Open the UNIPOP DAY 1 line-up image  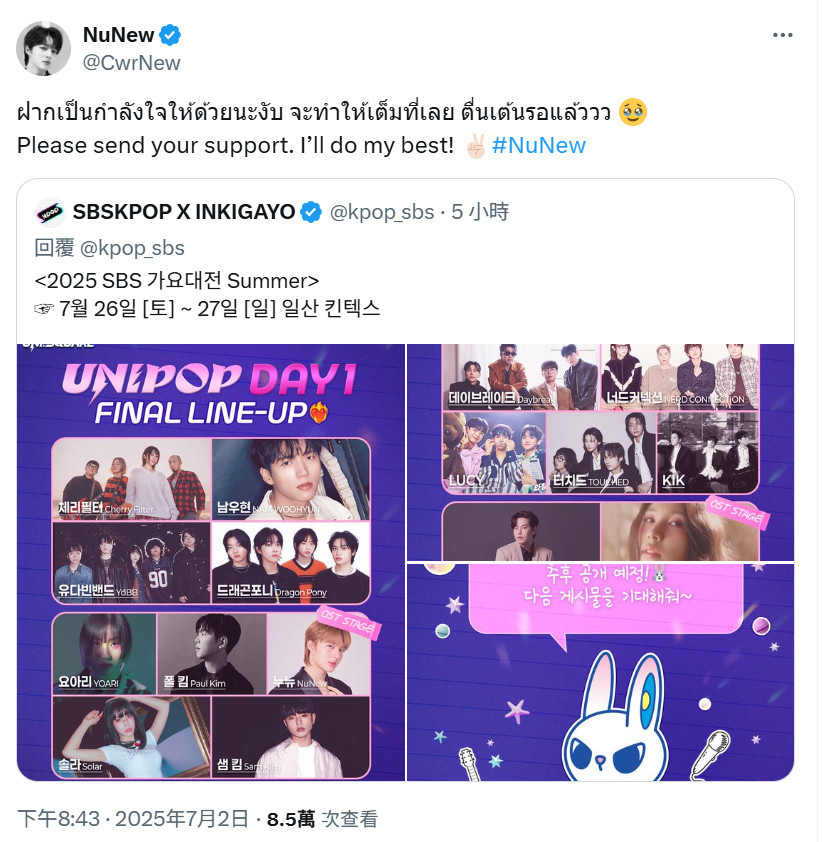211,562
